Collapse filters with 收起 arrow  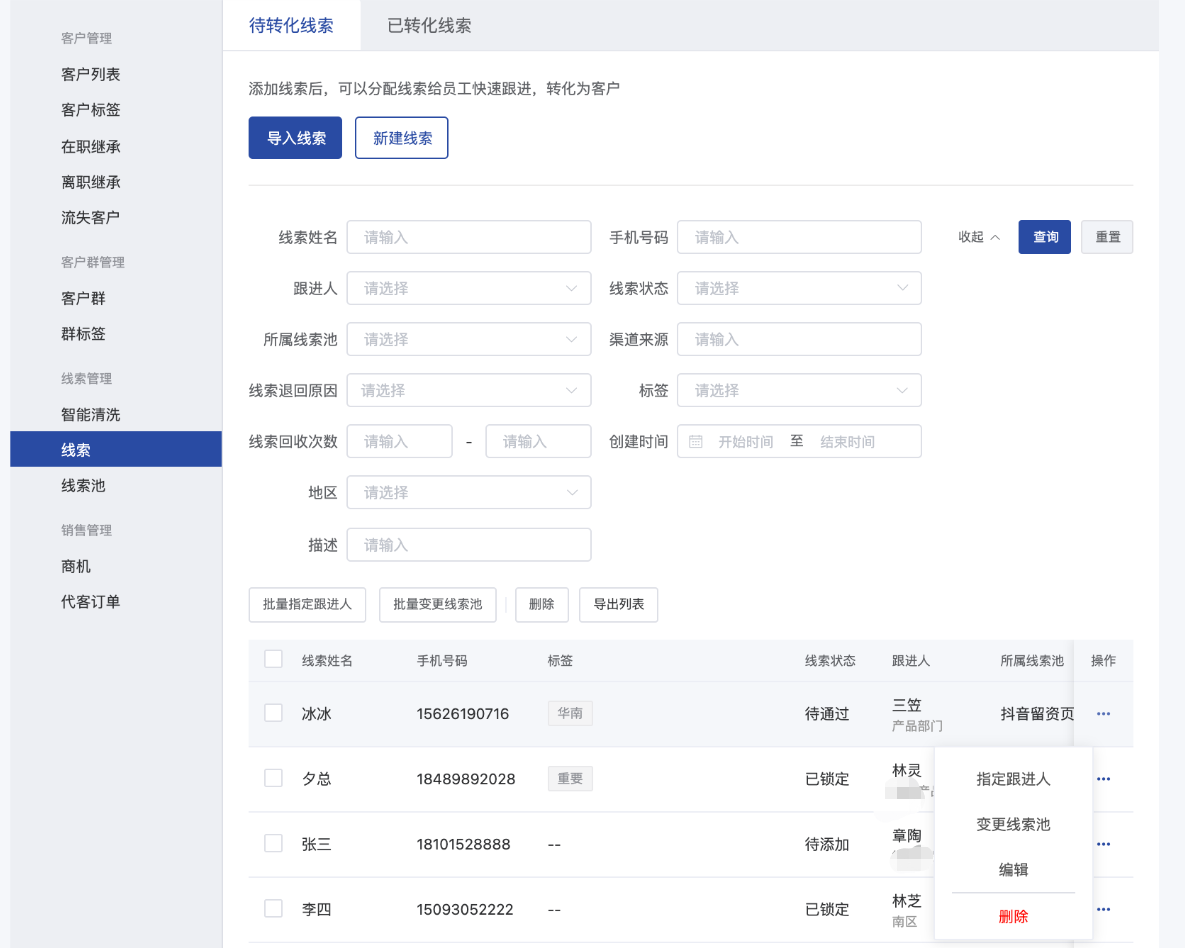pyautogui.click(x=979, y=237)
